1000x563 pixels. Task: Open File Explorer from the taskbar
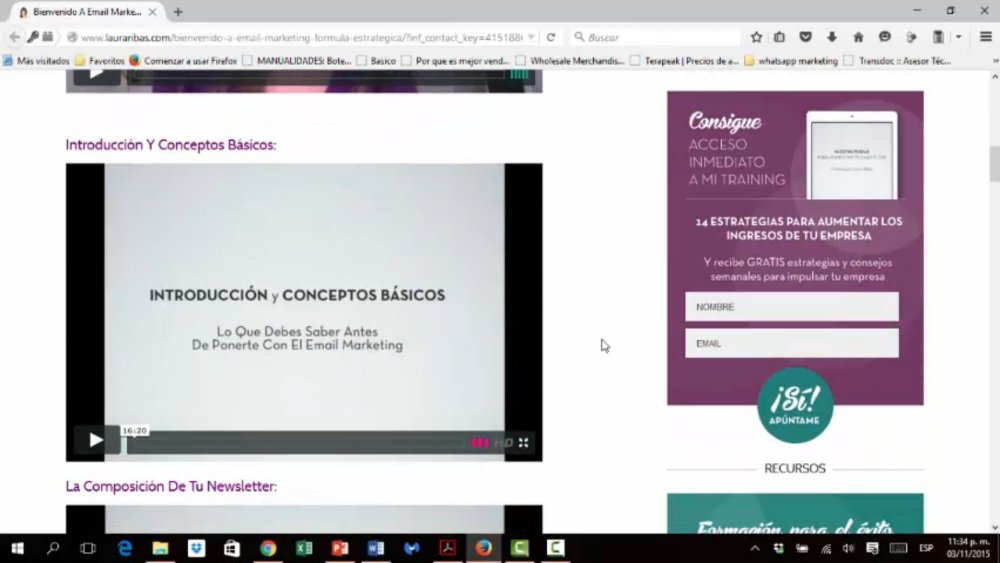pos(160,548)
